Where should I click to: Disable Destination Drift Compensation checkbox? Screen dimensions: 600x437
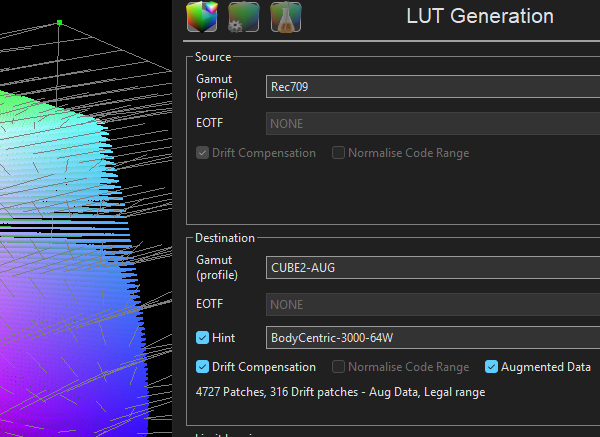tap(203, 367)
